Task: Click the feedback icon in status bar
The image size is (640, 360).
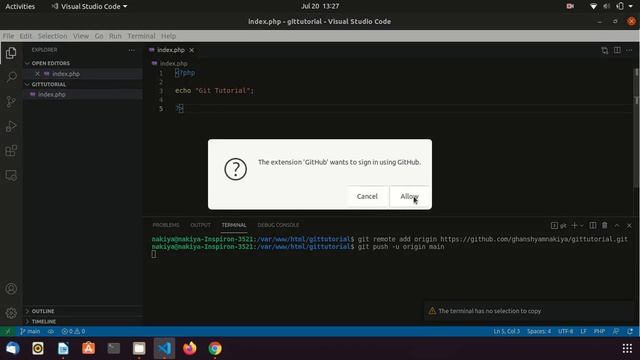Action: pyautogui.click(x=616, y=331)
